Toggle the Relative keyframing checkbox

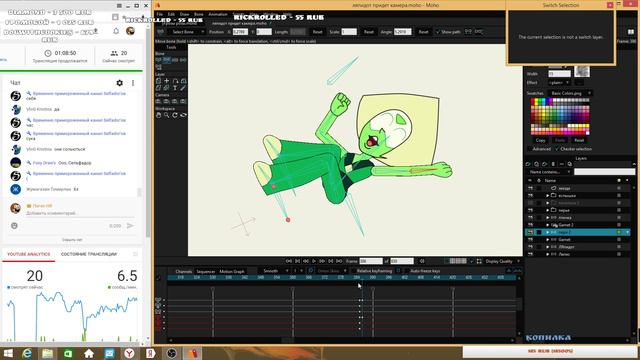353,271
